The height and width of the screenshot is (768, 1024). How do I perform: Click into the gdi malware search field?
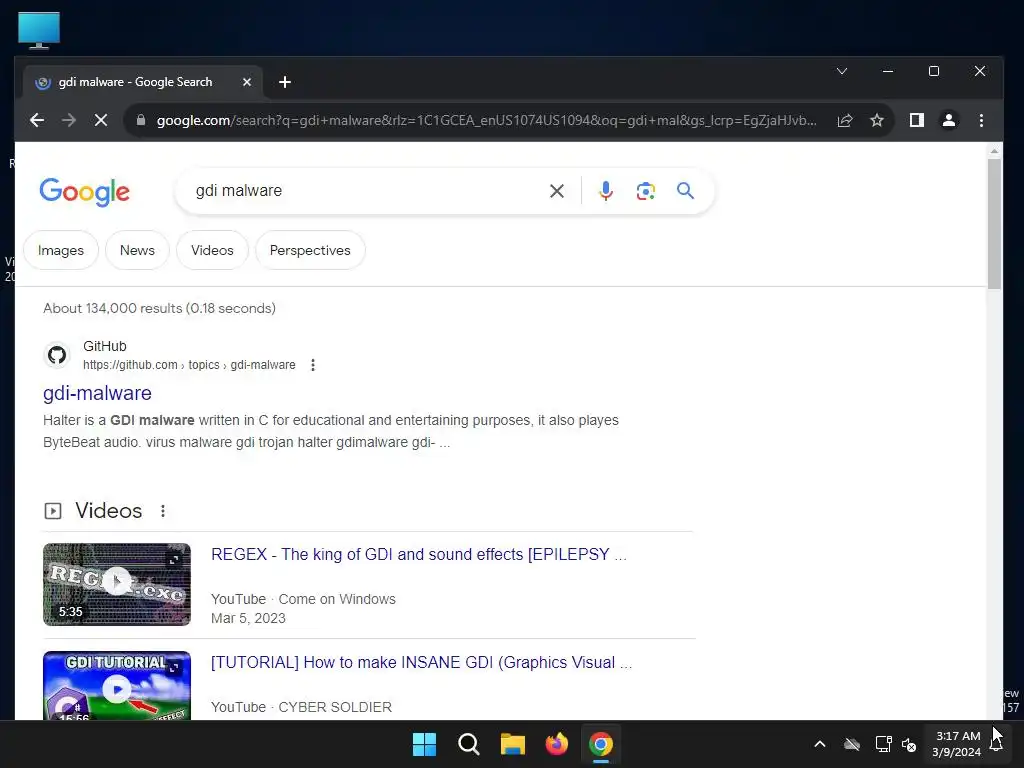tap(366, 191)
